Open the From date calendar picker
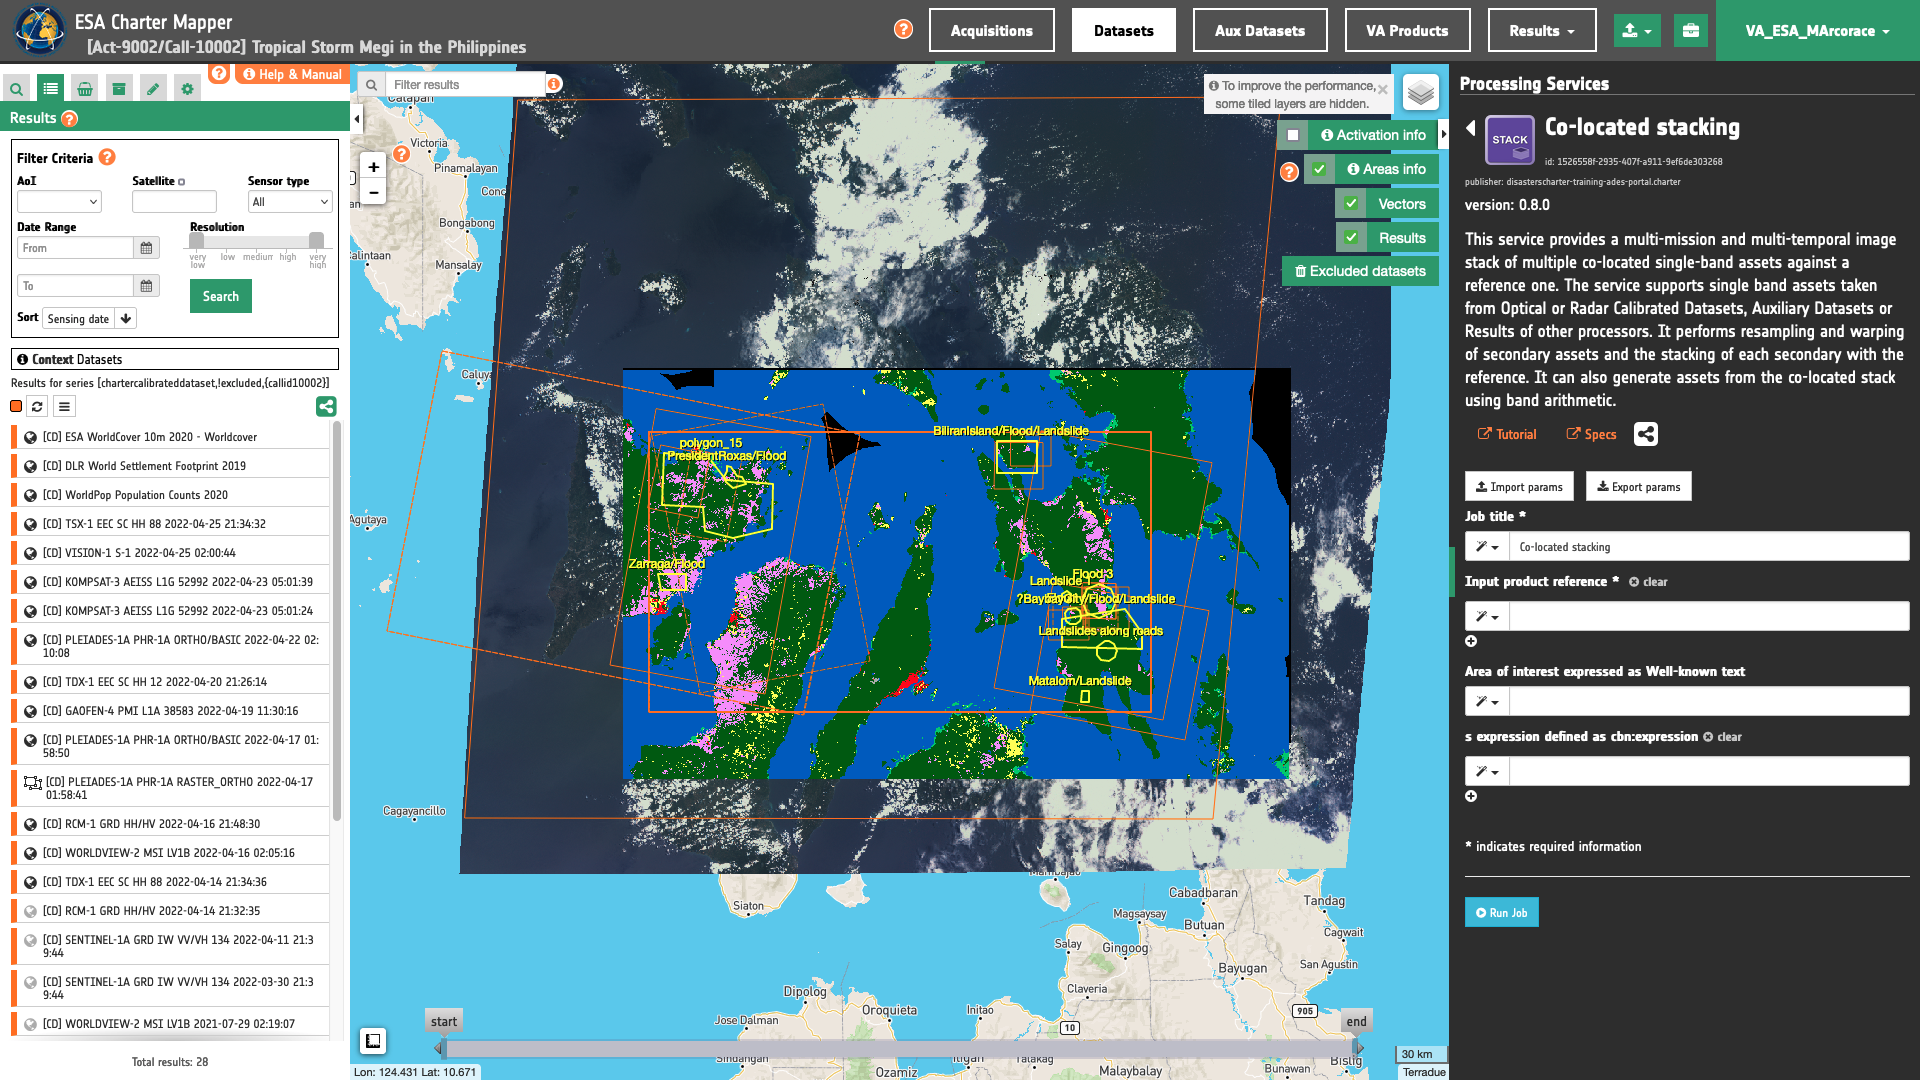The image size is (1920, 1080). tap(146, 248)
